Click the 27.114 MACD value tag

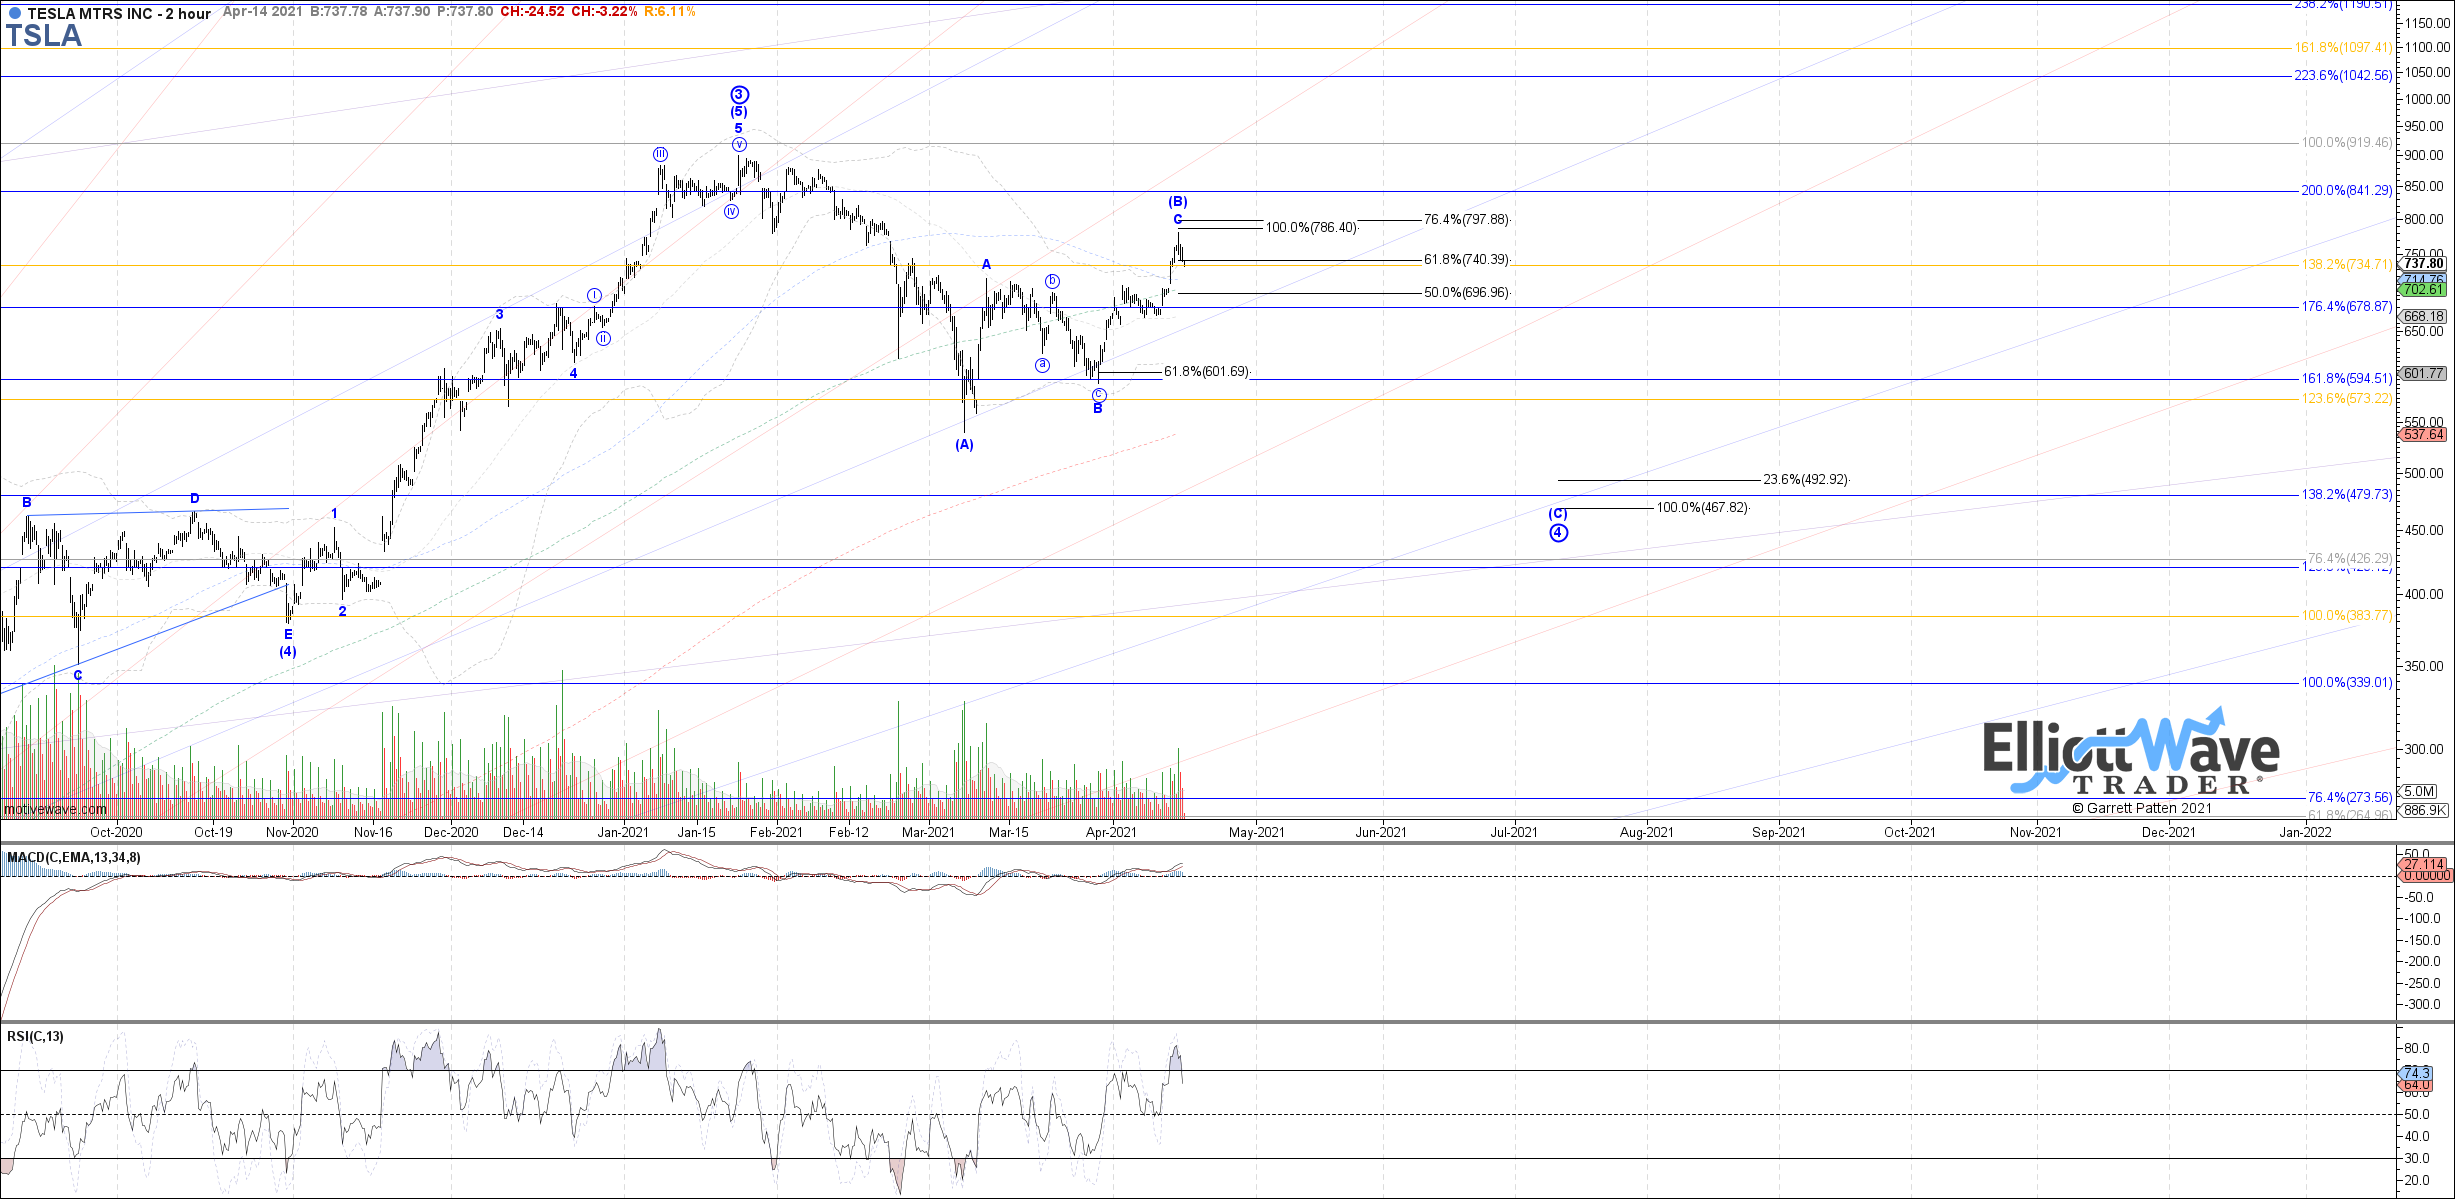[2424, 864]
